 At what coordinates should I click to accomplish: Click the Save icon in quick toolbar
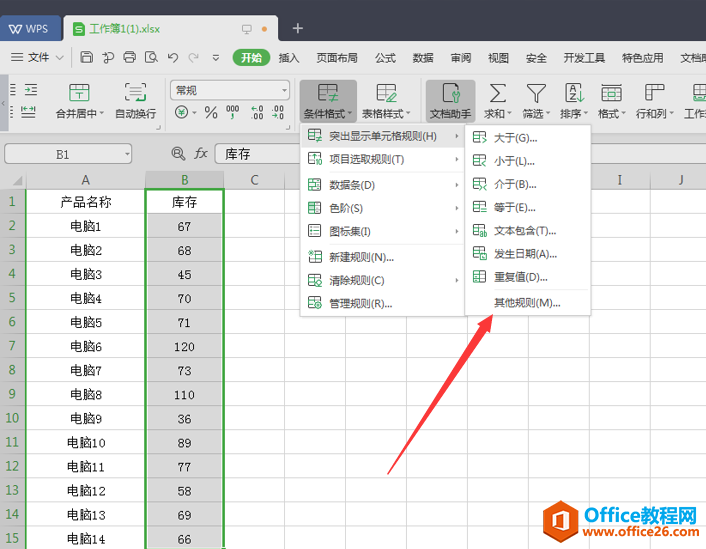pos(86,57)
